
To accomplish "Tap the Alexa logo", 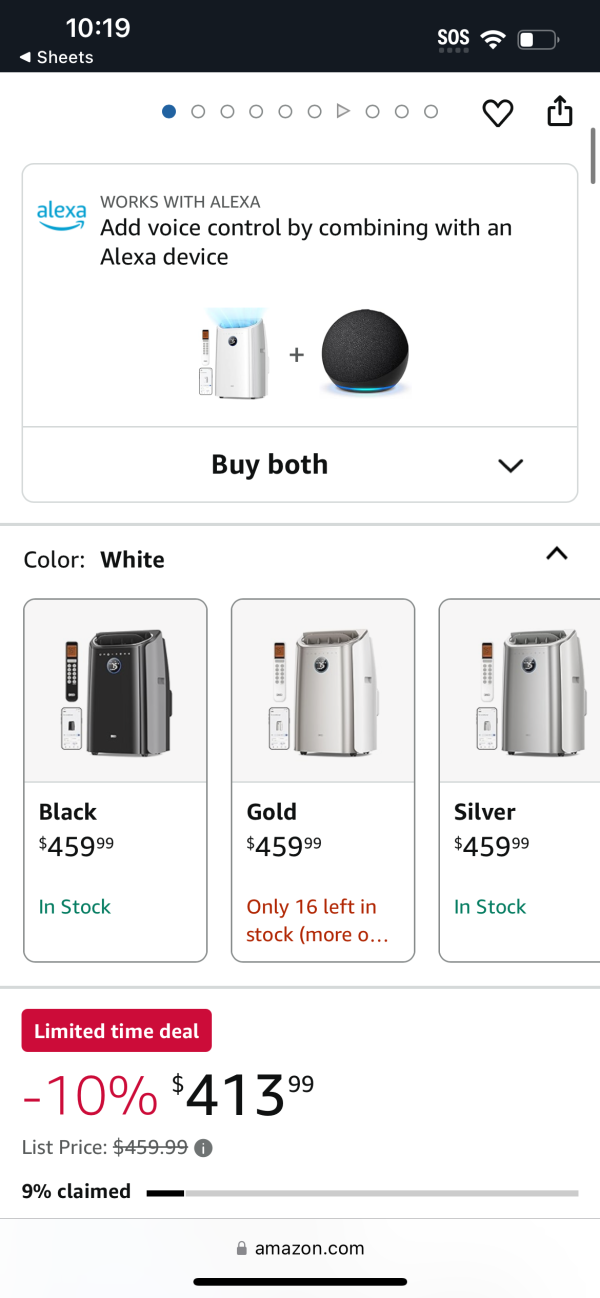I will pyautogui.click(x=61, y=215).
